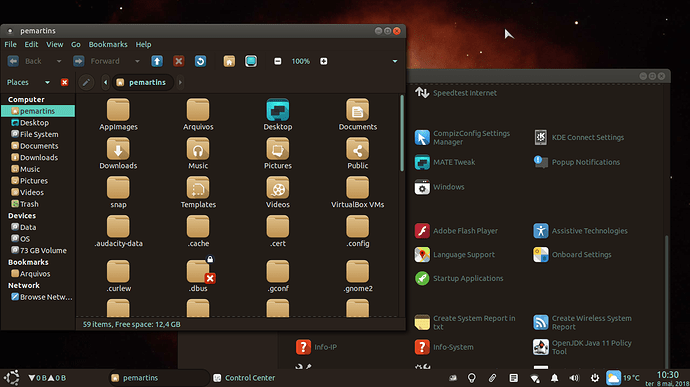This screenshot has height=387, width=690.
Task: Stop loading with the red X icon
Action: pos(178,61)
